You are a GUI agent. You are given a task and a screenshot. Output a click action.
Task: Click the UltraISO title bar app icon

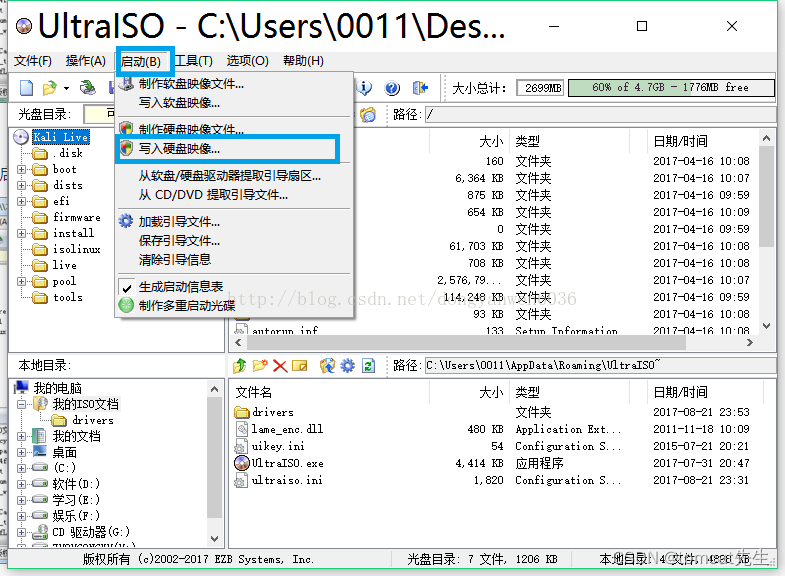click(24, 26)
